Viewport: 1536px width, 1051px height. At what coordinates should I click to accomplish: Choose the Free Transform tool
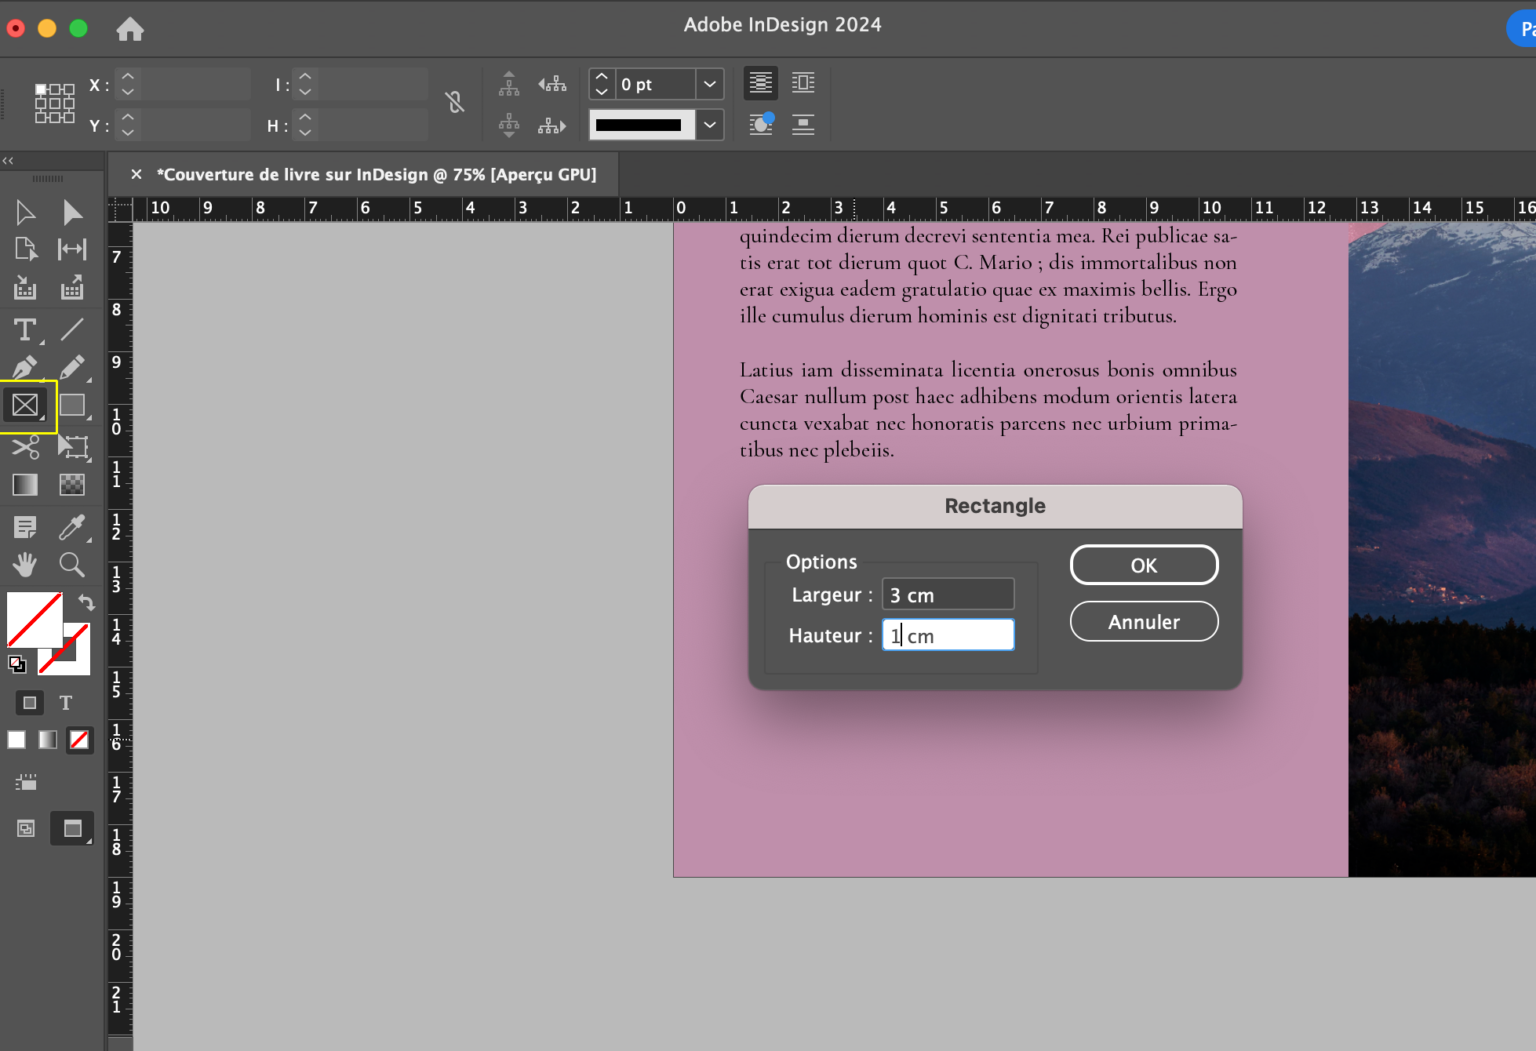[x=73, y=446]
